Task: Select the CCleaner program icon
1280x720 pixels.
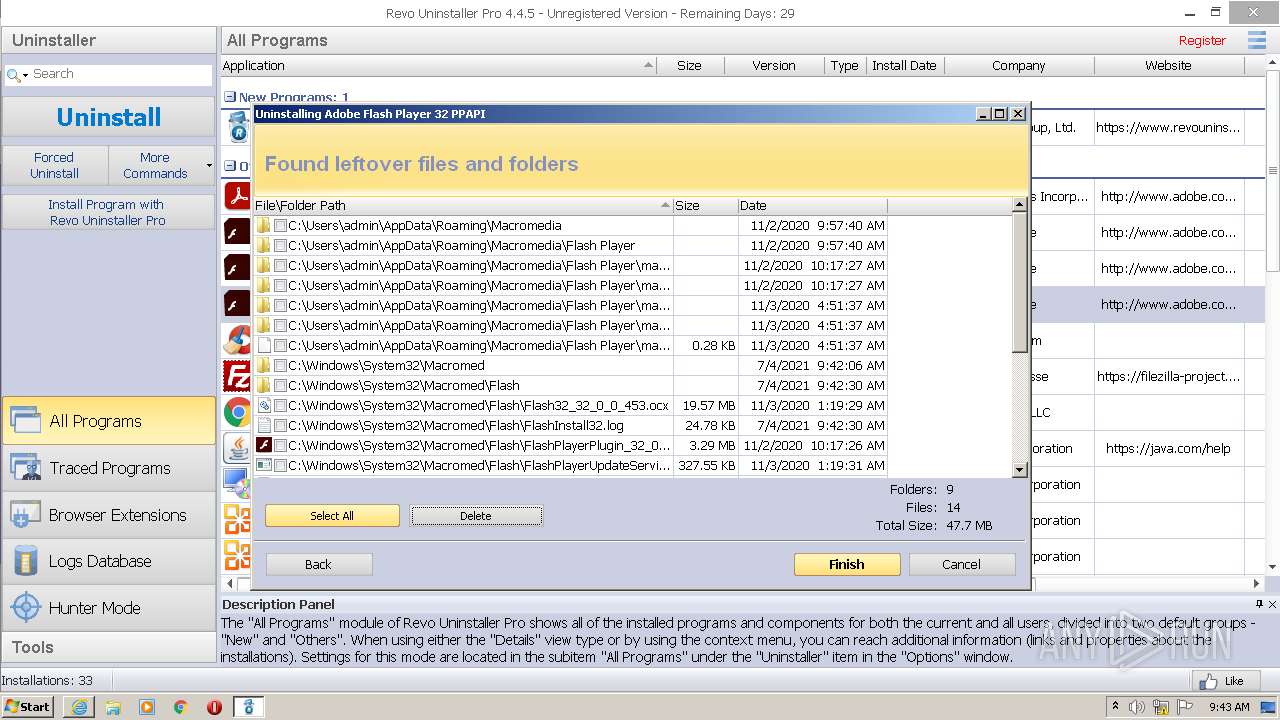Action: click(x=237, y=340)
